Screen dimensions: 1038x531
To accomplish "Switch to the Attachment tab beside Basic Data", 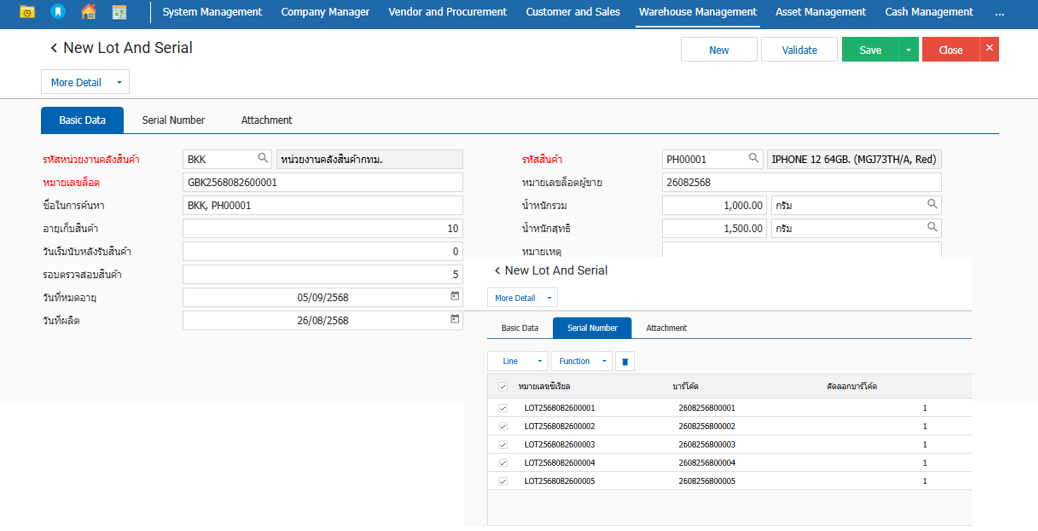I will (x=266, y=120).
